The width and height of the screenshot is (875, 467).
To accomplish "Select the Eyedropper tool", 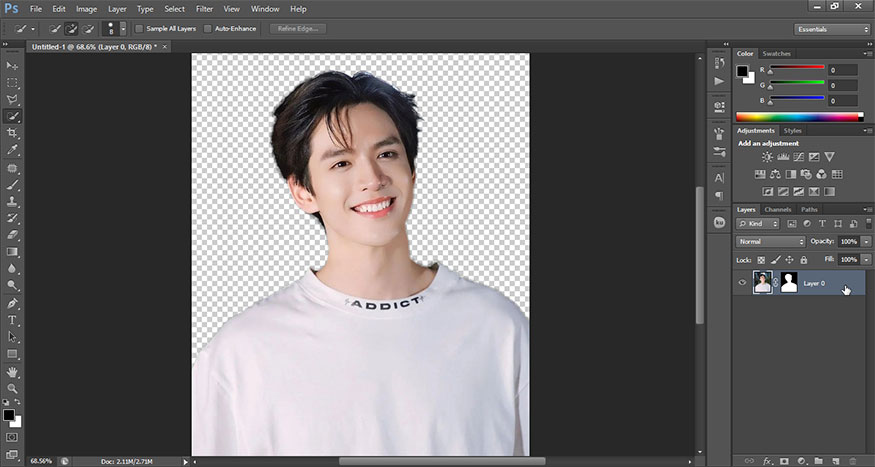I will tap(13, 150).
